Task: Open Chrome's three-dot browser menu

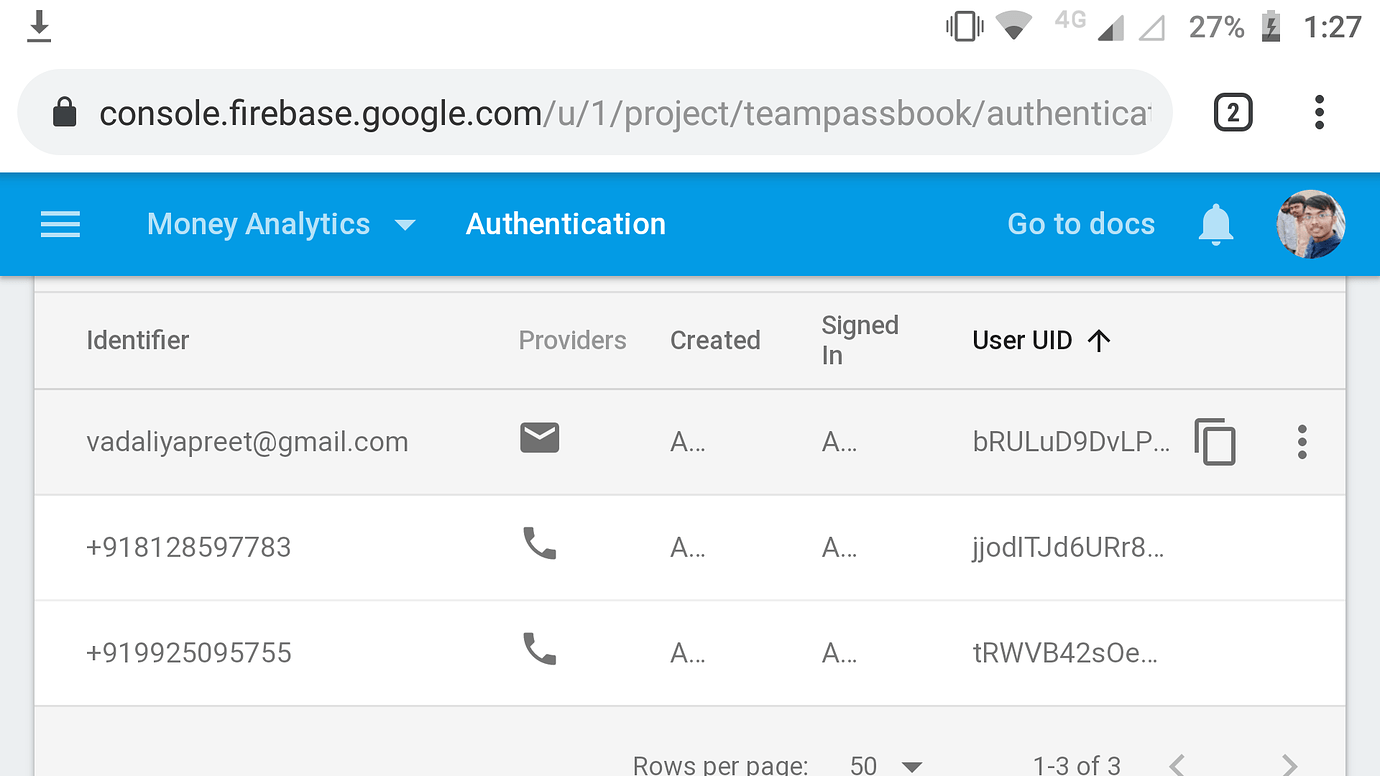Action: tap(1318, 112)
